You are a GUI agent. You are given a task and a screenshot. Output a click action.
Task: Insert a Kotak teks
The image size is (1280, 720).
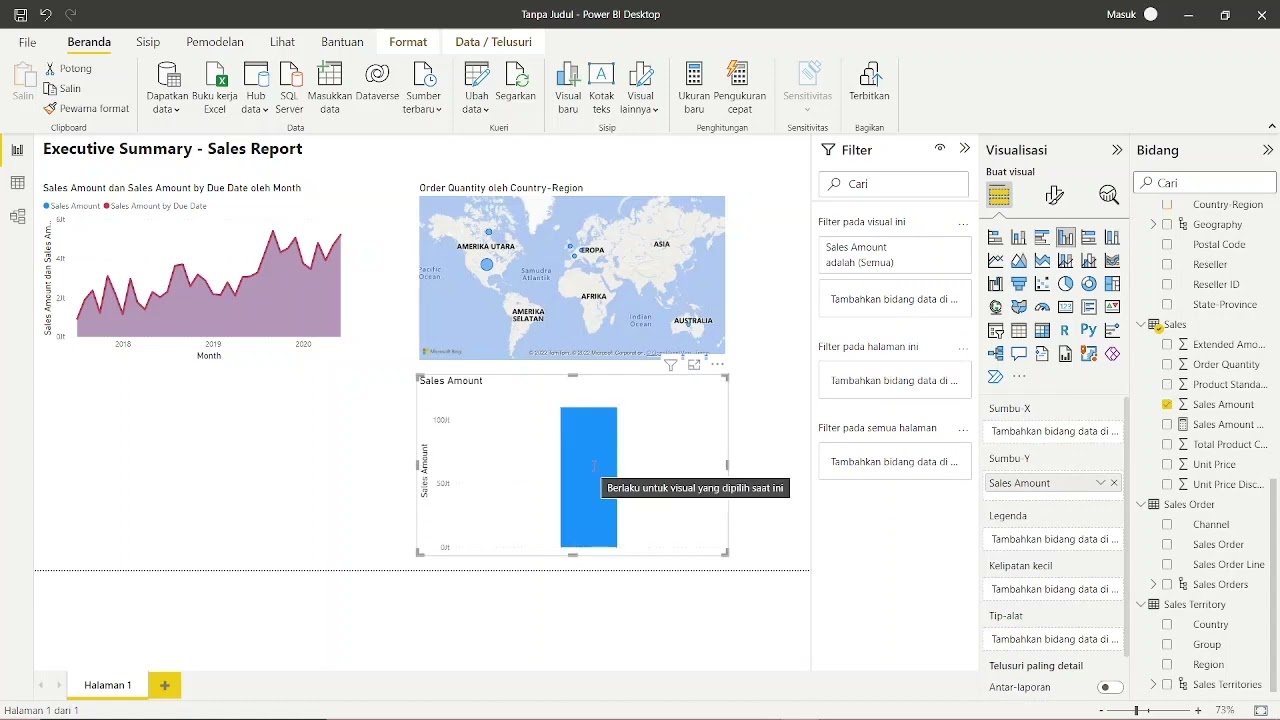coord(601,88)
